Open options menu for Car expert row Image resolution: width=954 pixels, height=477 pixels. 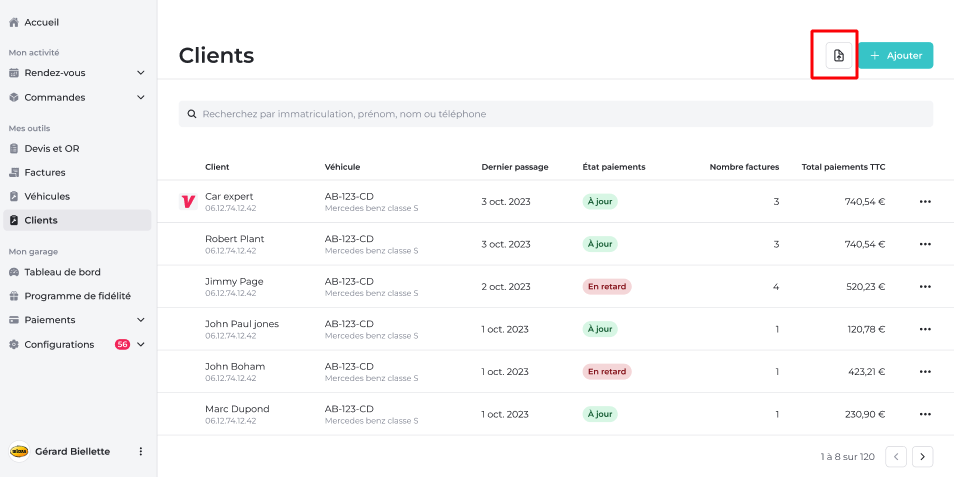[x=924, y=202]
